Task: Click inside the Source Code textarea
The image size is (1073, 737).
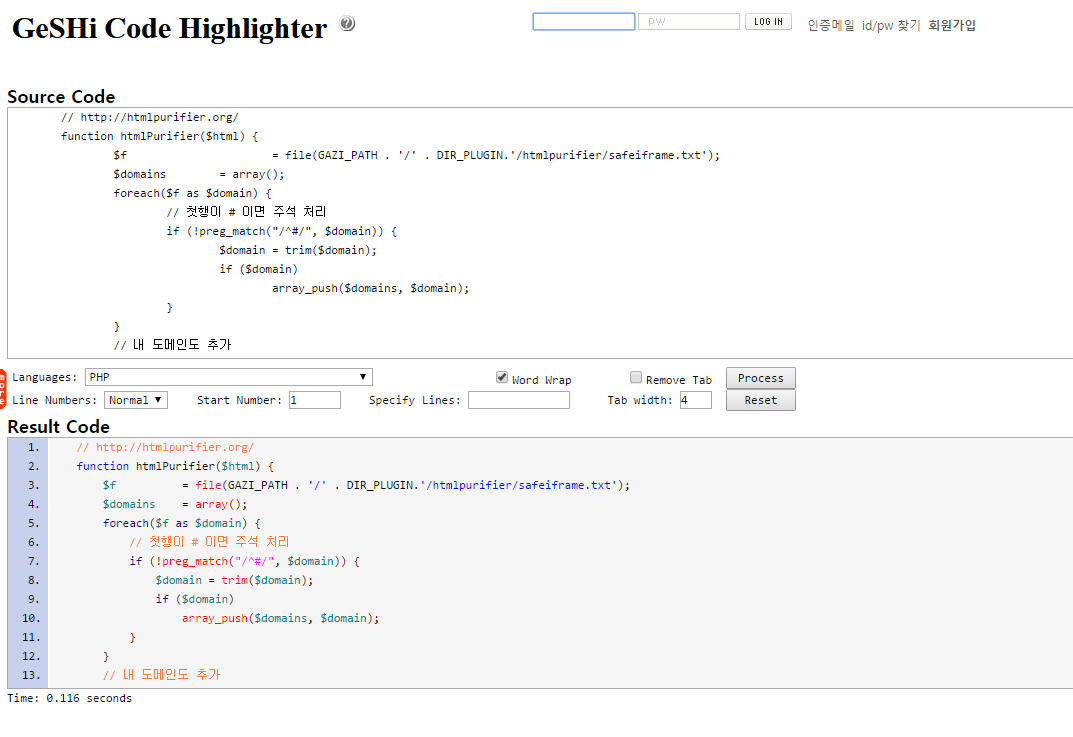Action: [541, 233]
